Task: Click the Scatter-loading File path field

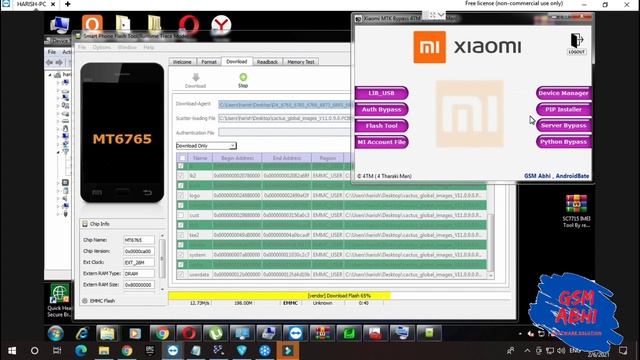Action: click(285, 118)
